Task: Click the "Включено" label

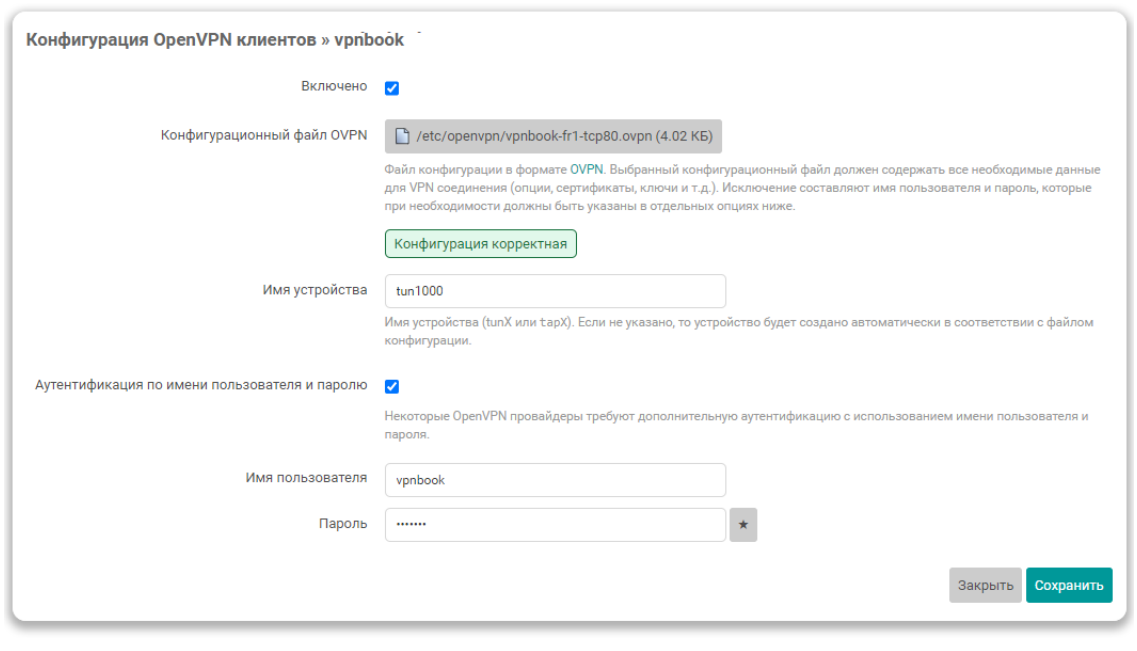Action: coord(334,87)
